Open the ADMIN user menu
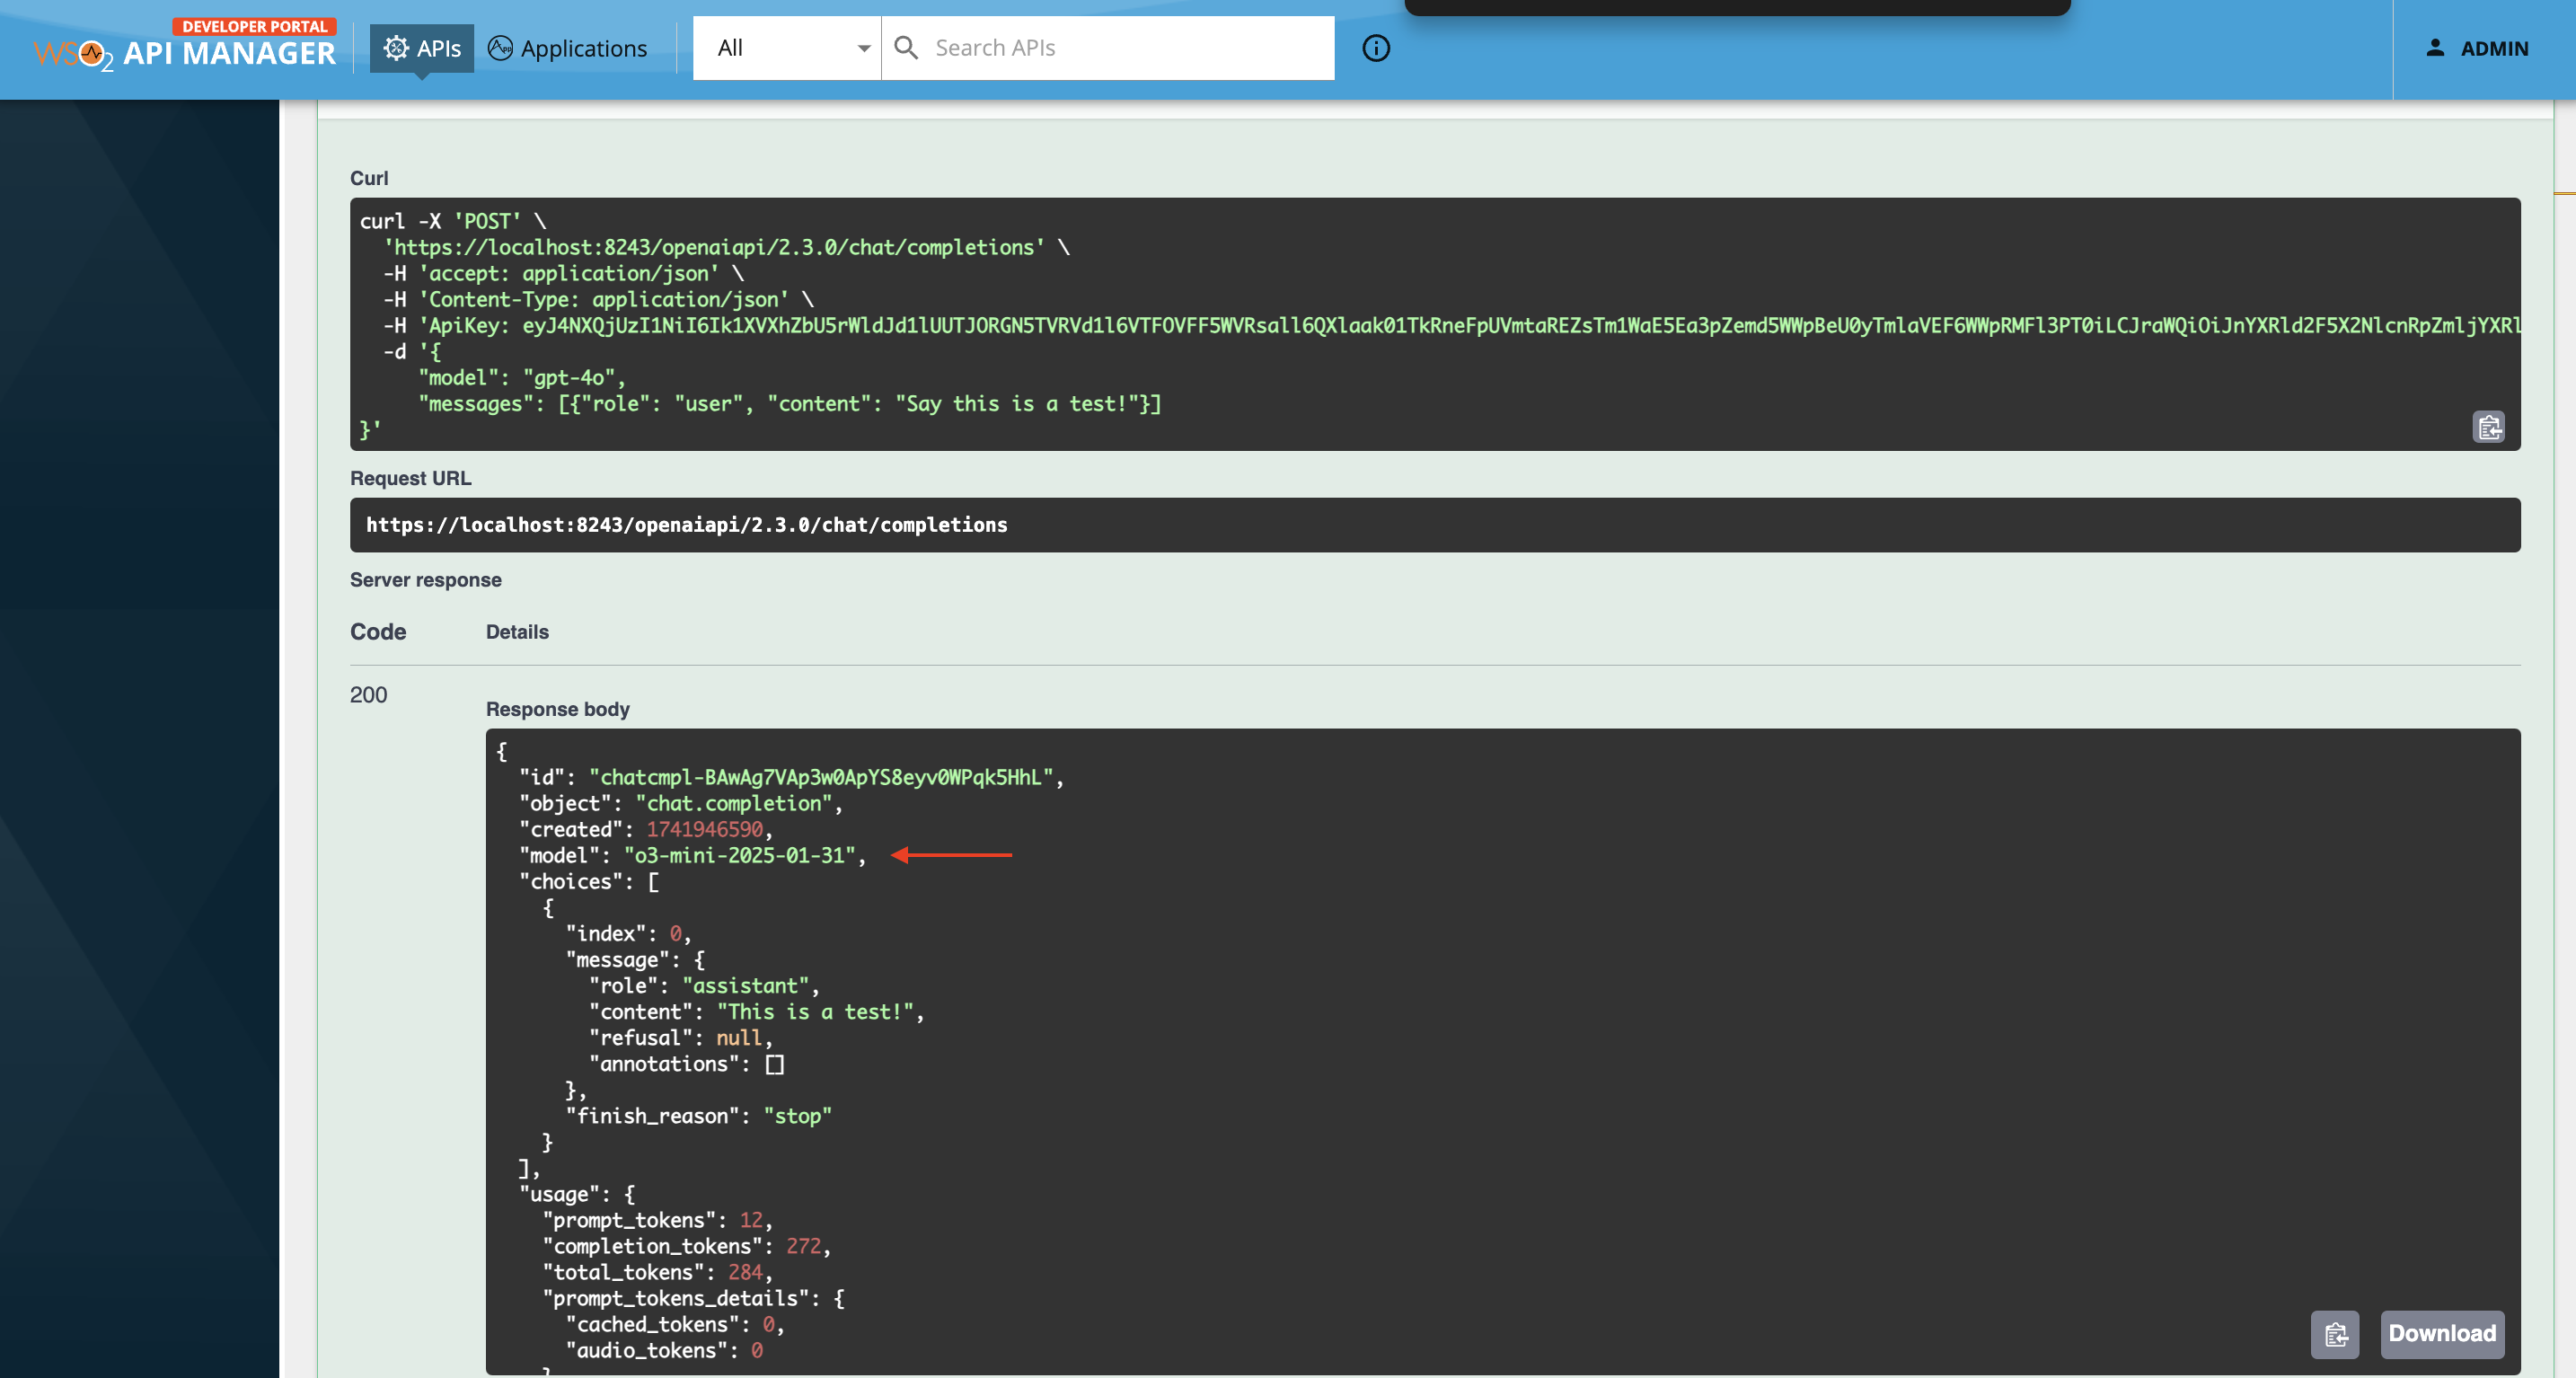 (x=2477, y=48)
